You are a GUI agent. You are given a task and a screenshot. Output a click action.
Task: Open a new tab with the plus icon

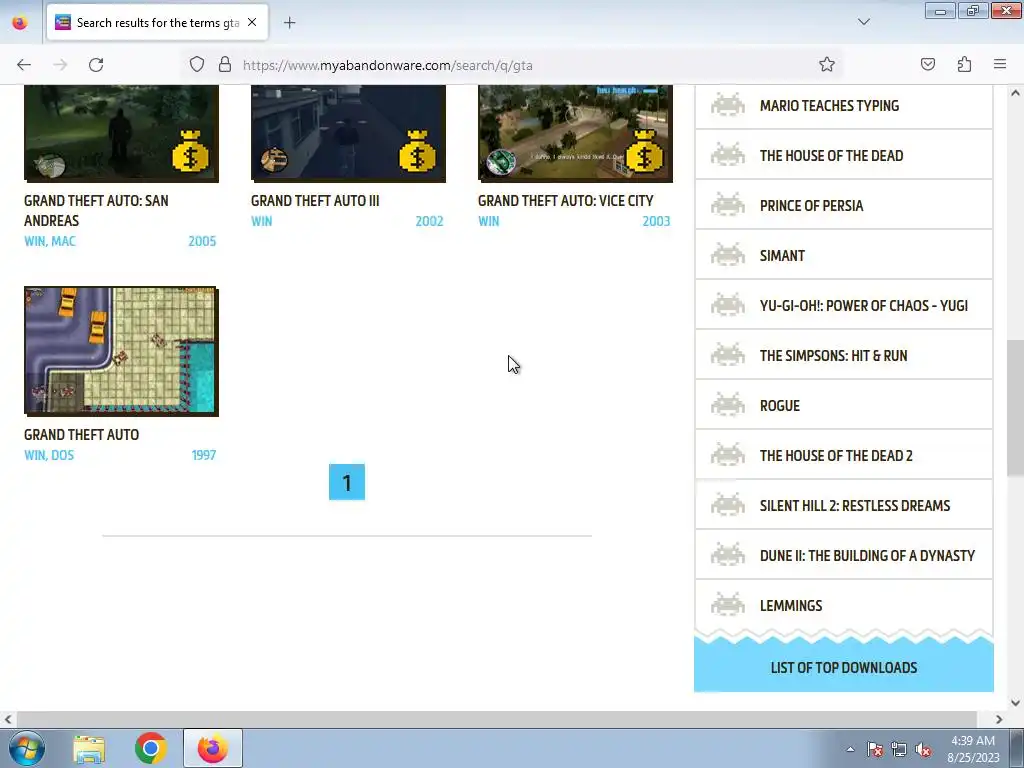click(x=289, y=23)
